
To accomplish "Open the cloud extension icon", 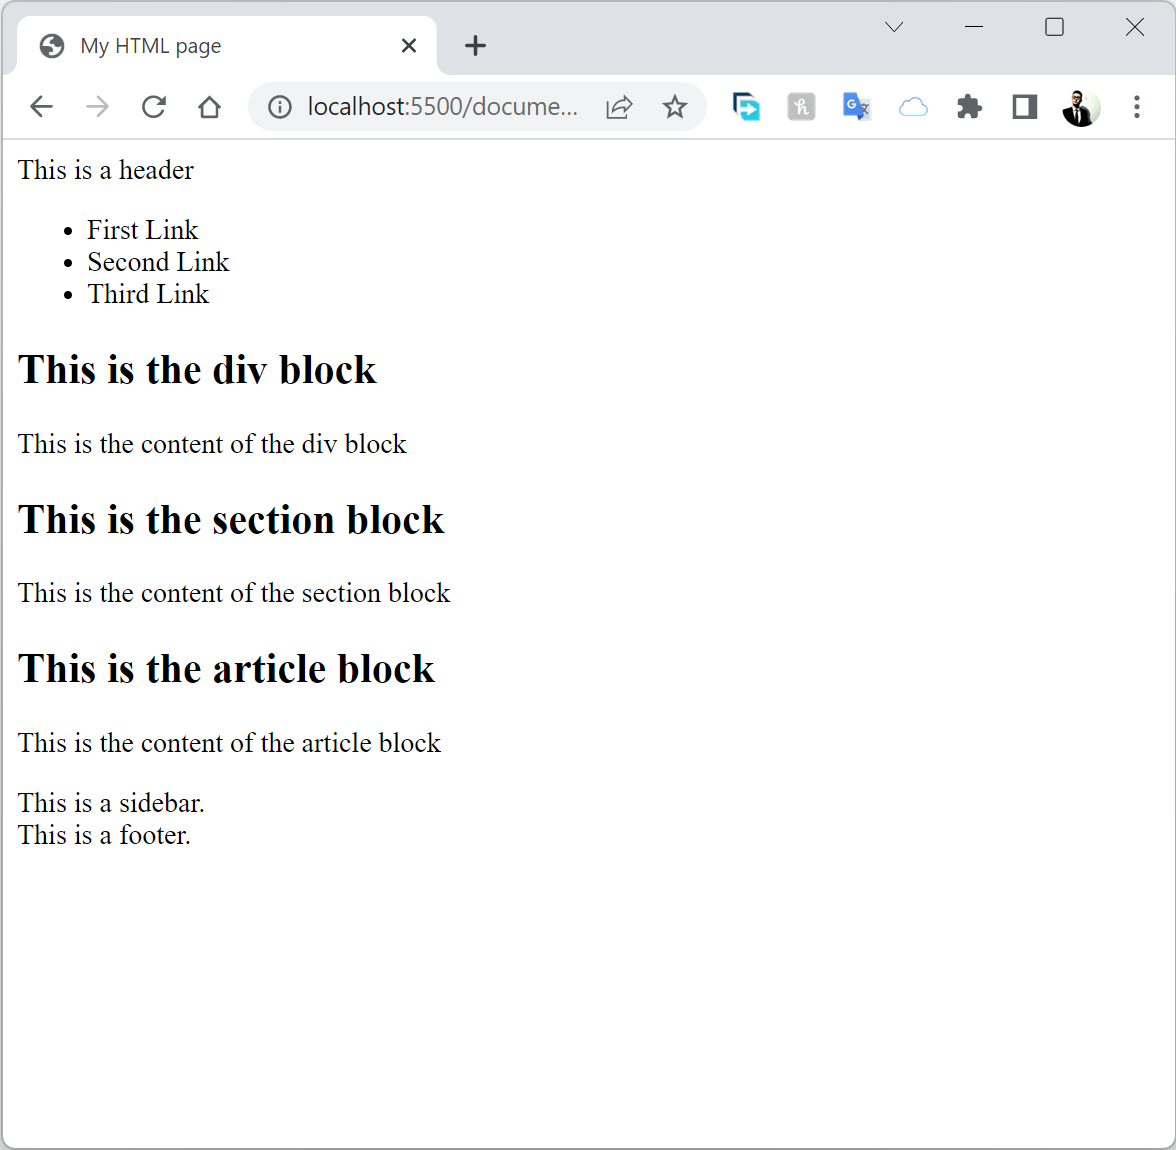I will (912, 106).
